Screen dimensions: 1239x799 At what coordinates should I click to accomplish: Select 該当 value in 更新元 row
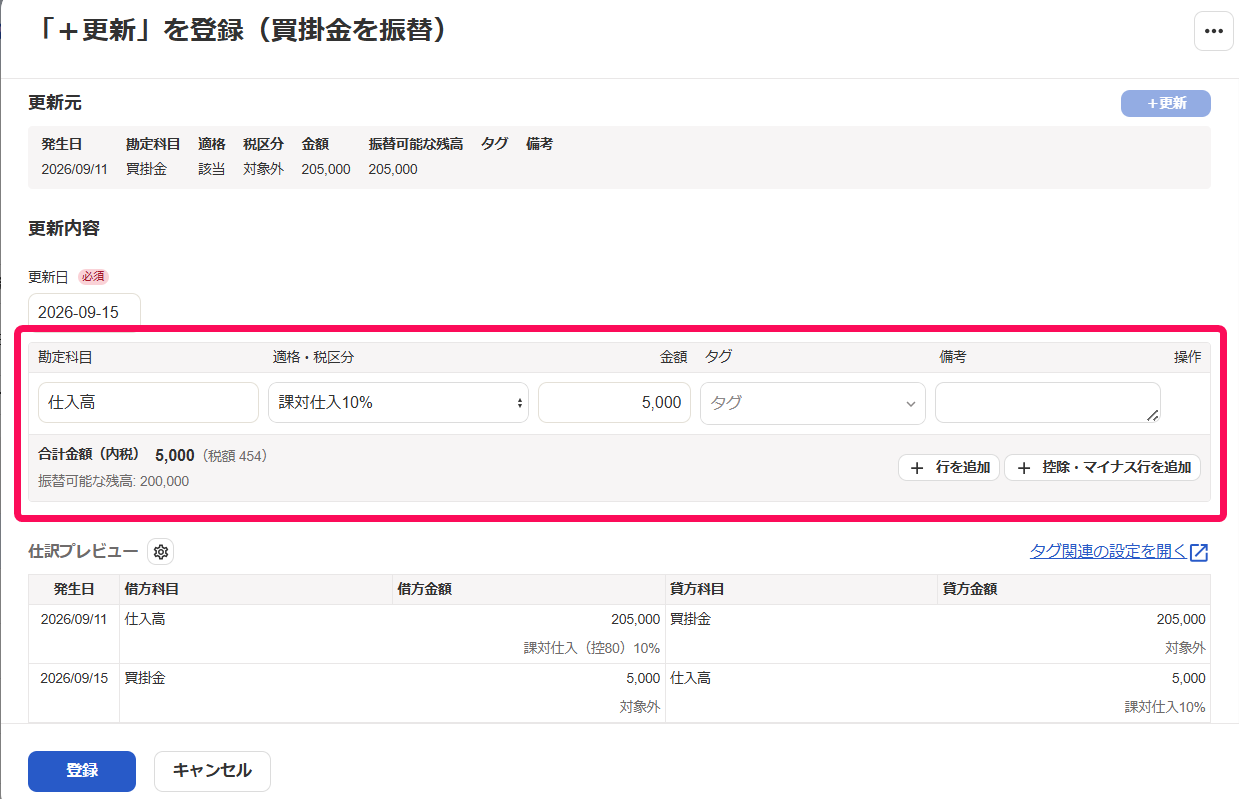pos(211,169)
